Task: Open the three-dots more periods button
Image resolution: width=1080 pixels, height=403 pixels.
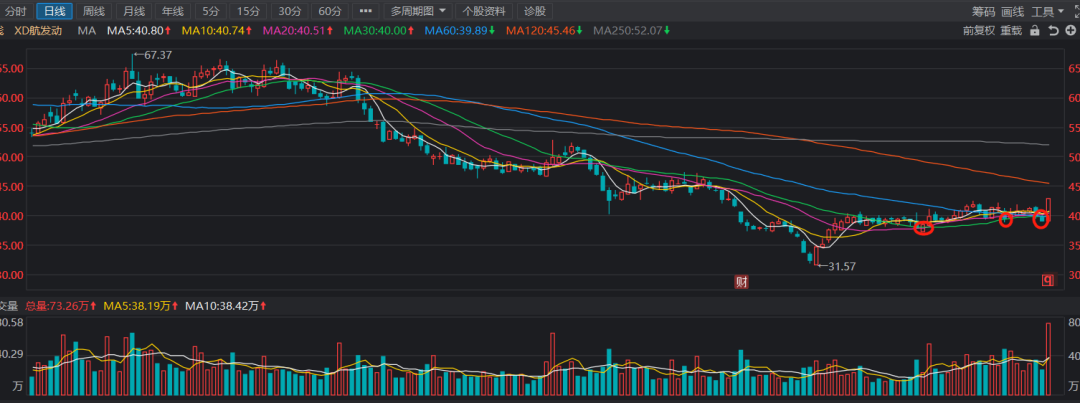Action: tap(365, 11)
